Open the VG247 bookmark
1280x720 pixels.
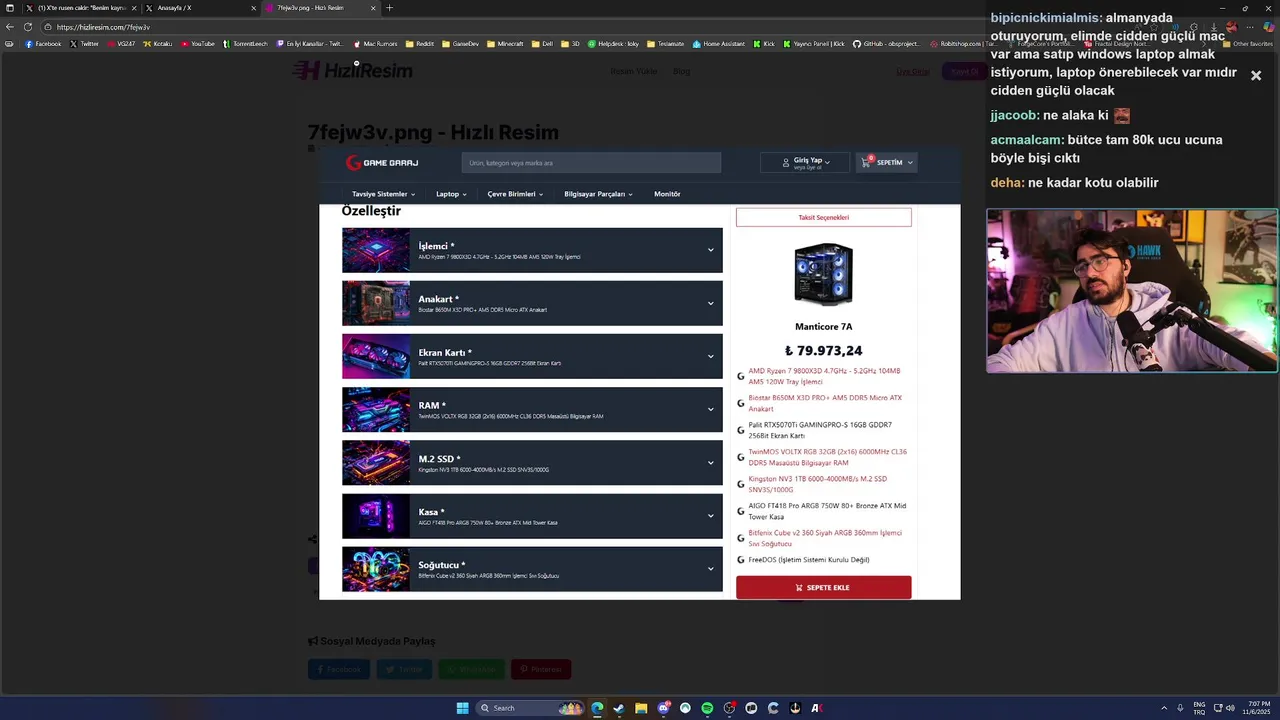point(121,44)
